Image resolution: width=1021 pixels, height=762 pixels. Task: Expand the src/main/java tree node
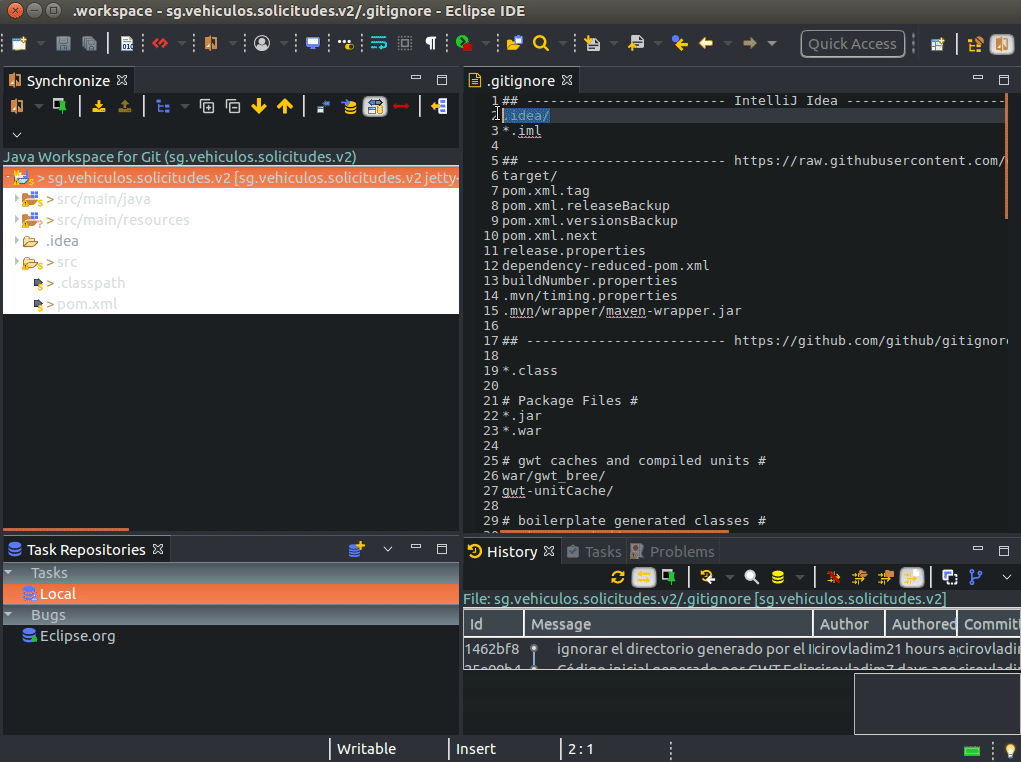pos(17,198)
